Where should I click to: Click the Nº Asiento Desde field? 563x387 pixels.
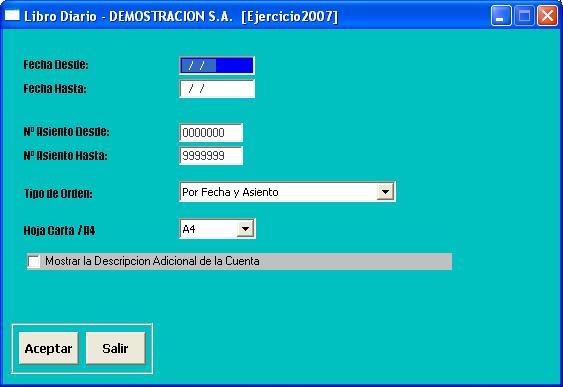pyautogui.click(x=211, y=133)
